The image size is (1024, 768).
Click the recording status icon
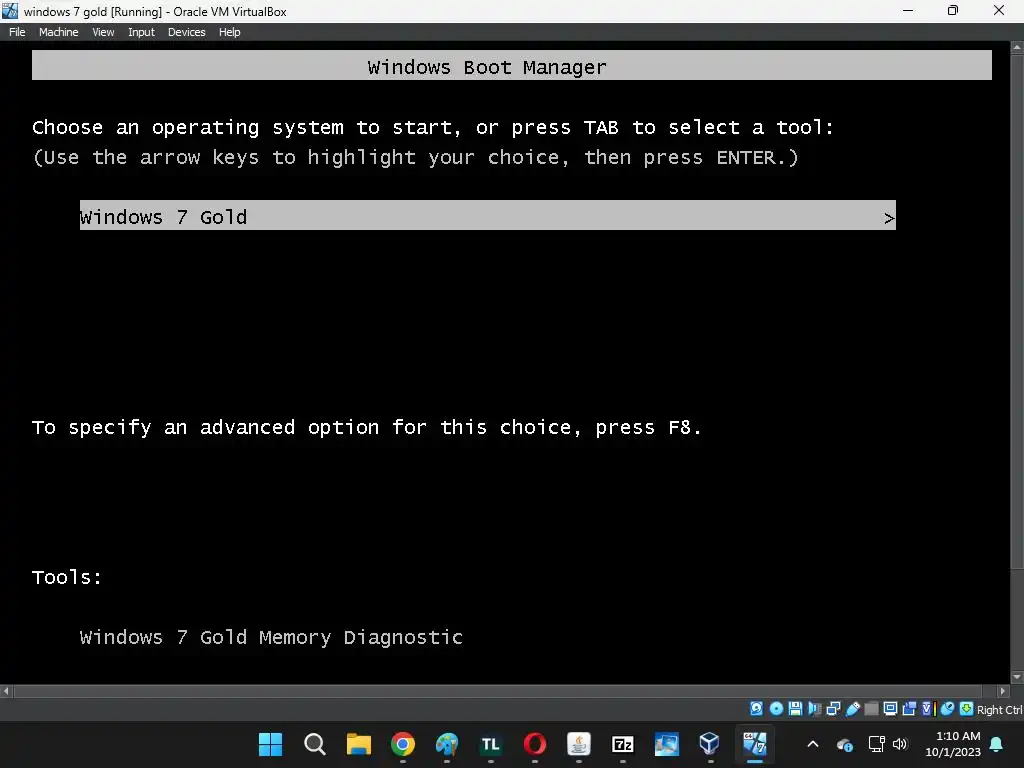click(909, 709)
